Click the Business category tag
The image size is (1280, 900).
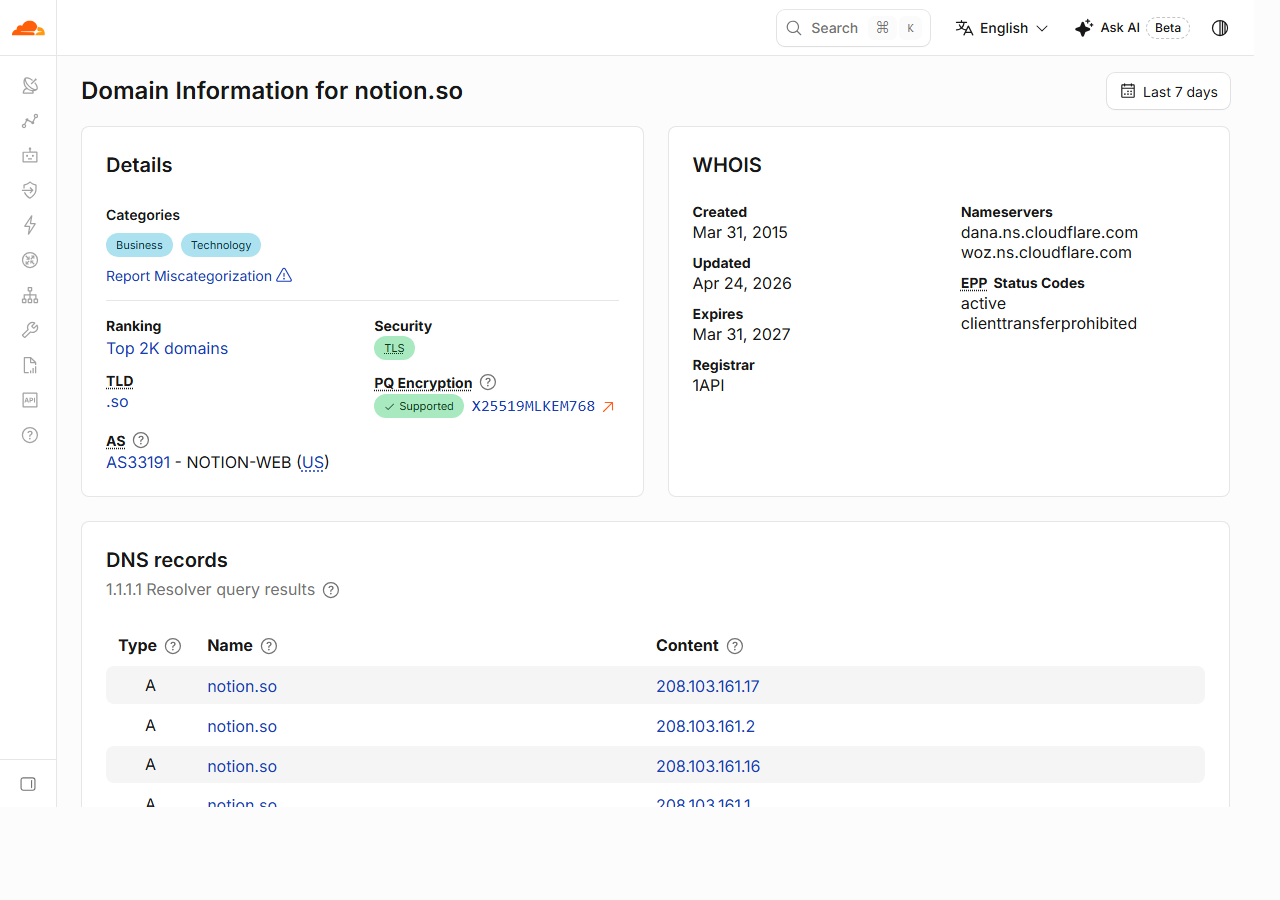139,245
